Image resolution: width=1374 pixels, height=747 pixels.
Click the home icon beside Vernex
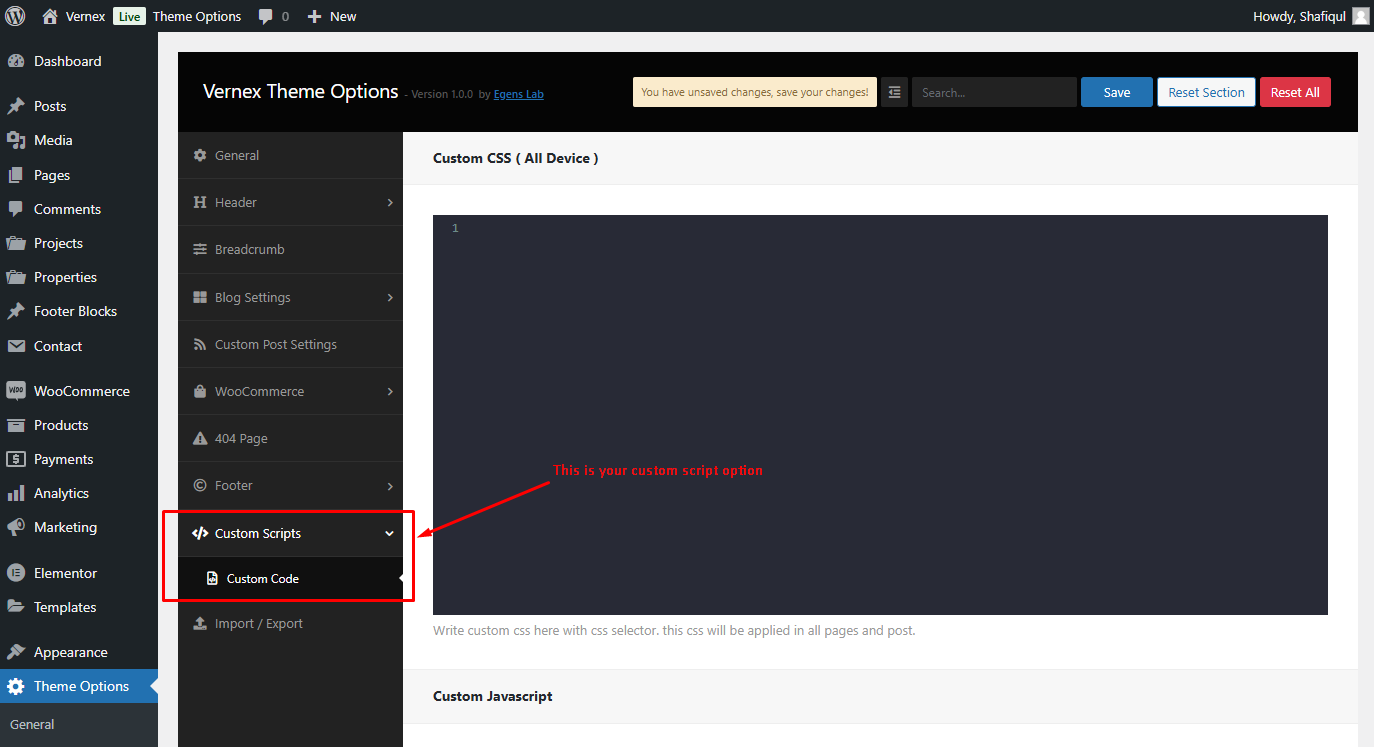pyautogui.click(x=50, y=16)
